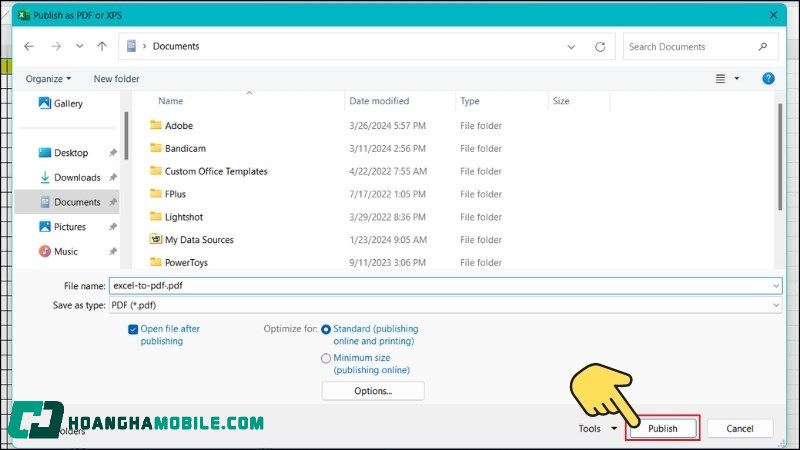Open the Organize dropdown menu
800x450 pixels.
click(48, 79)
